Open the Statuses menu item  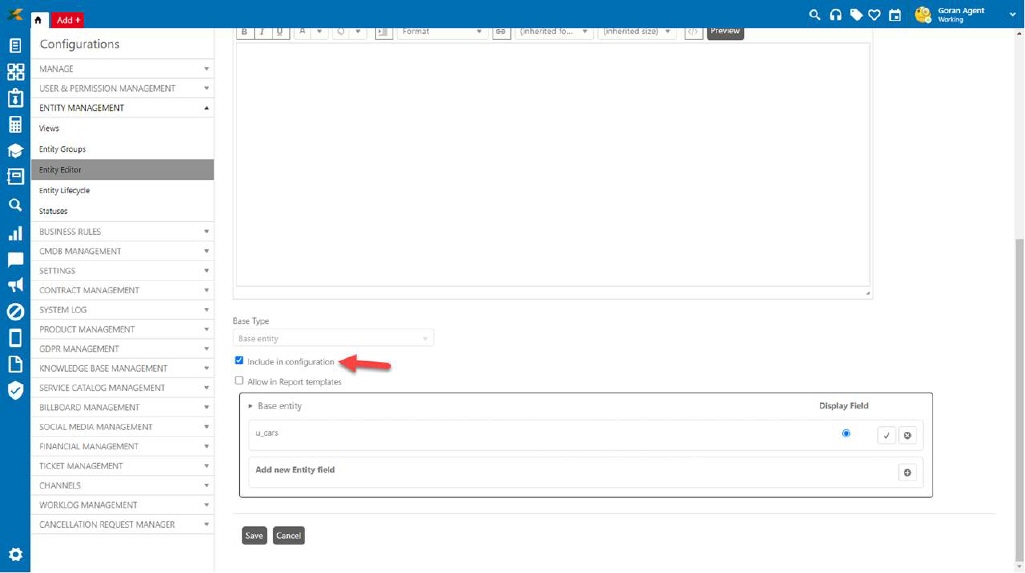(54, 211)
